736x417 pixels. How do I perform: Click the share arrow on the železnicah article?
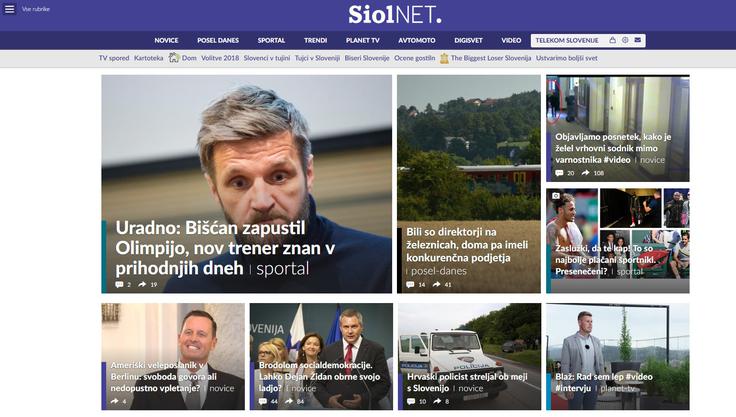coord(437,285)
